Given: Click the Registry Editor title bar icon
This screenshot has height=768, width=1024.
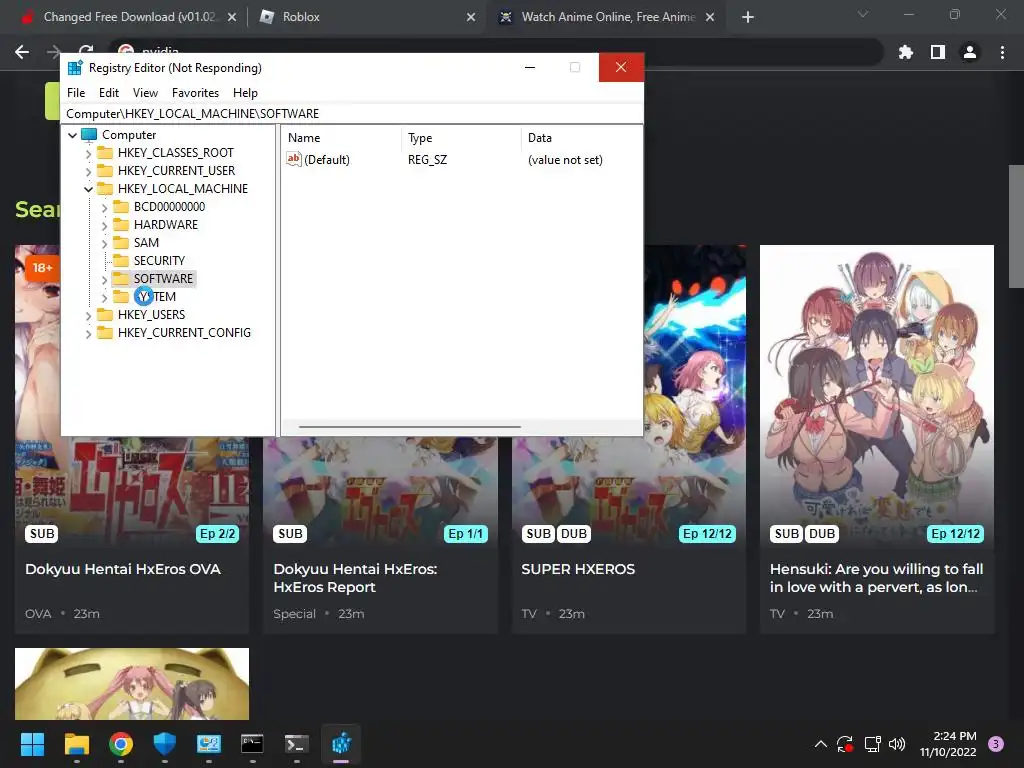Looking at the screenshot, I should coord(75,68).
